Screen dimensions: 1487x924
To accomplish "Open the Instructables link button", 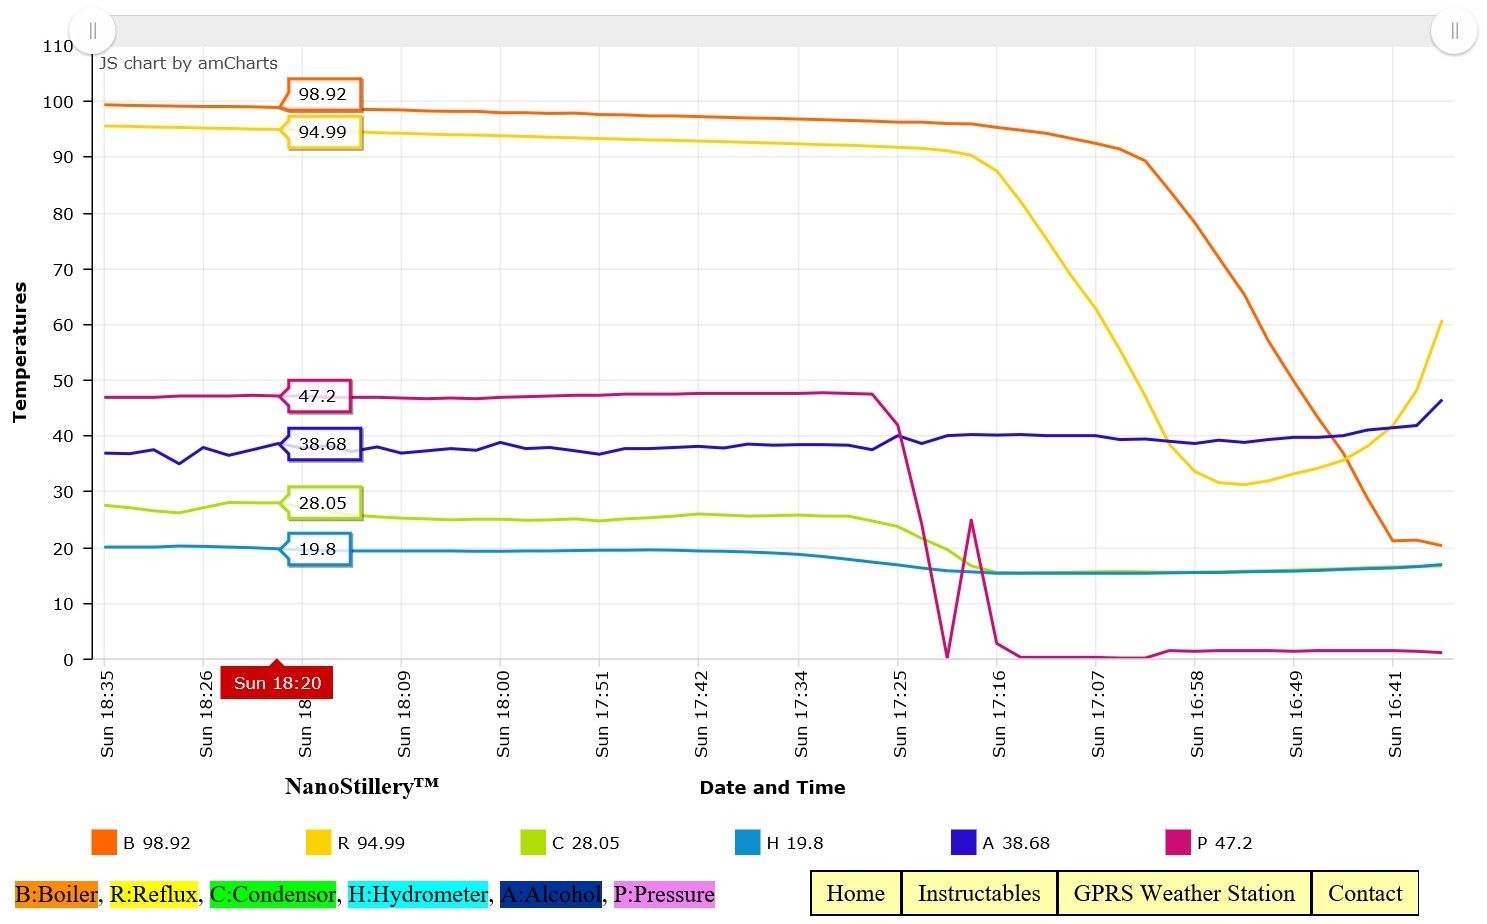I will [979, 893].
